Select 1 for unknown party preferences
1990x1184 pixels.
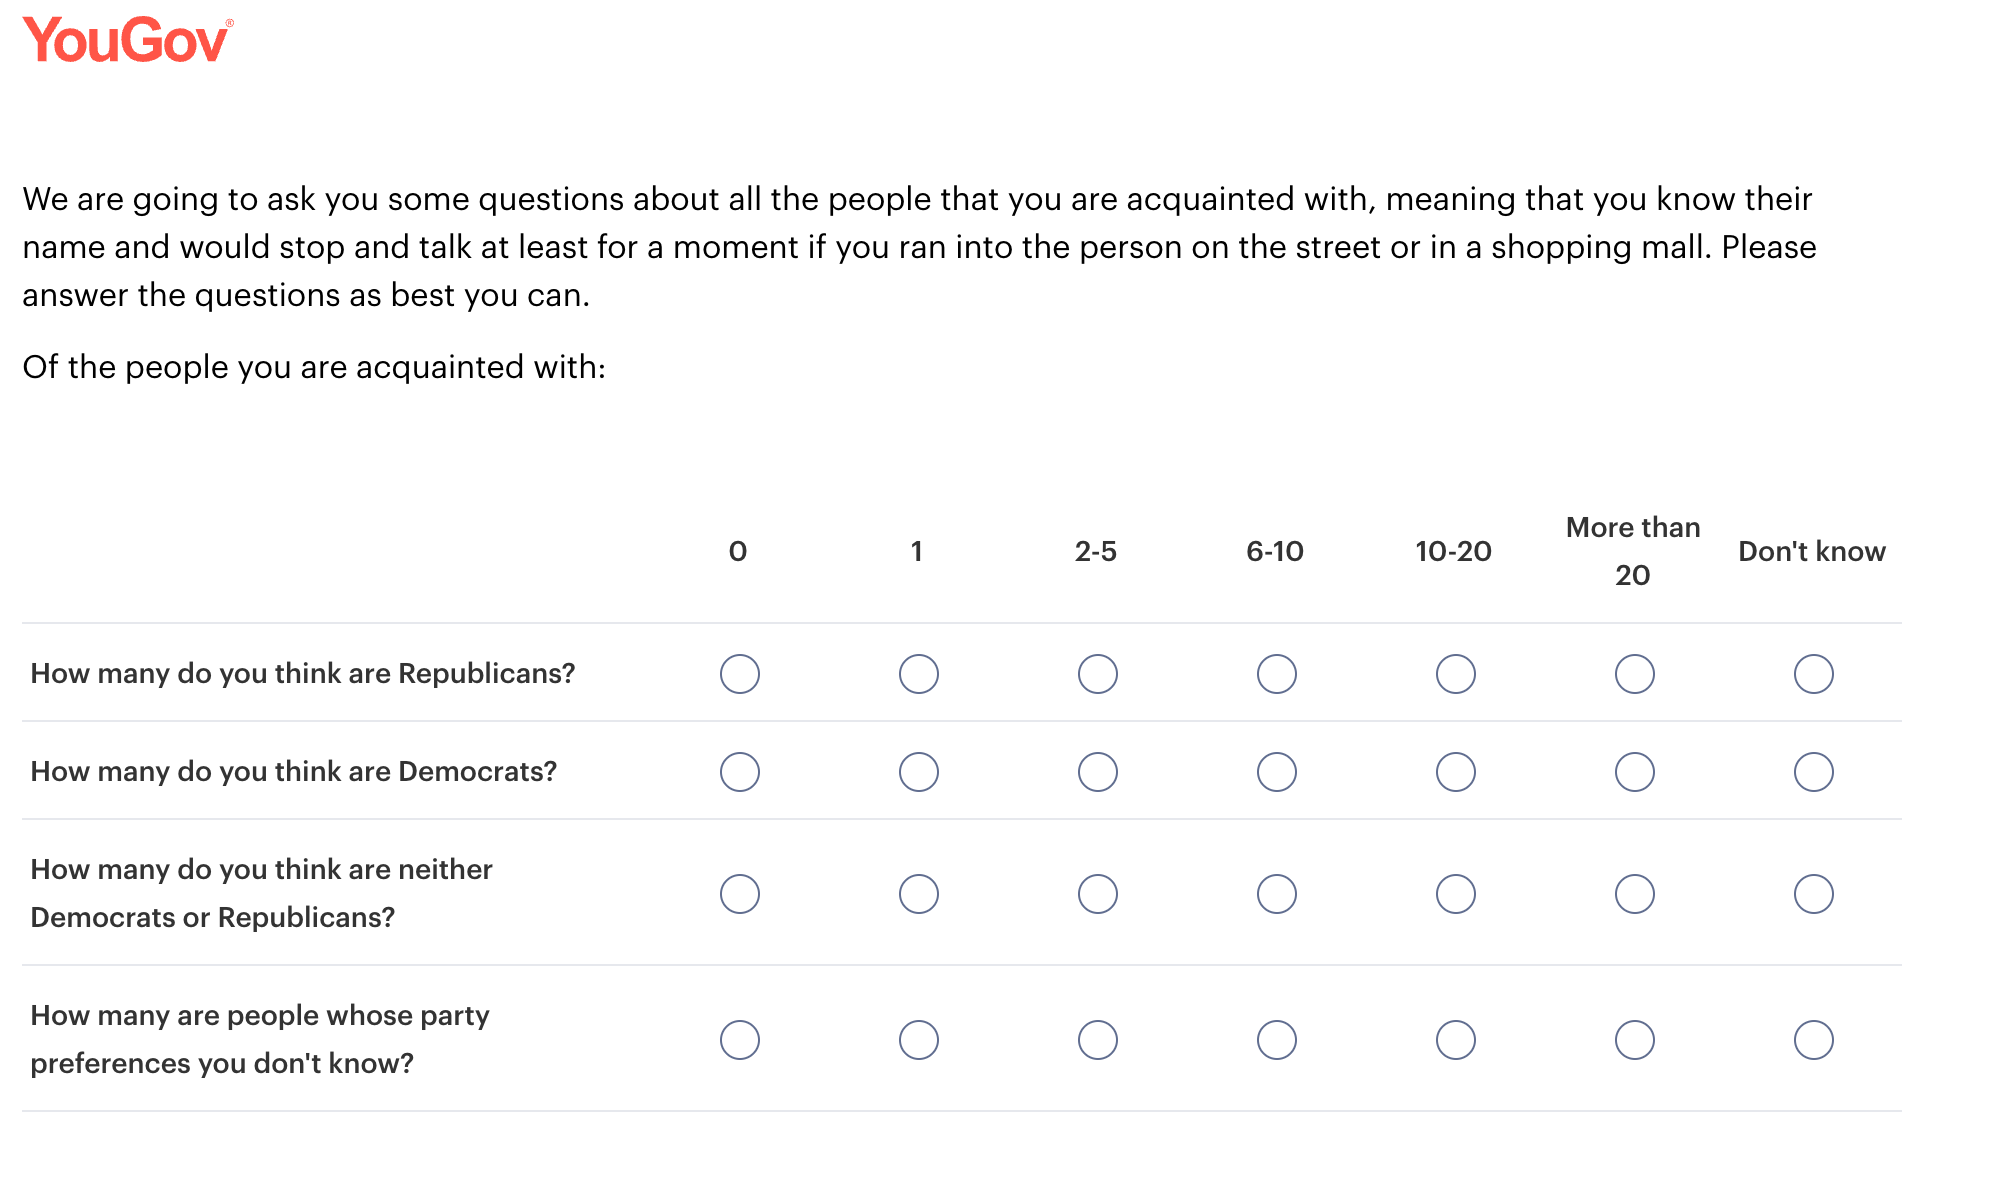tap(918, 1040)
